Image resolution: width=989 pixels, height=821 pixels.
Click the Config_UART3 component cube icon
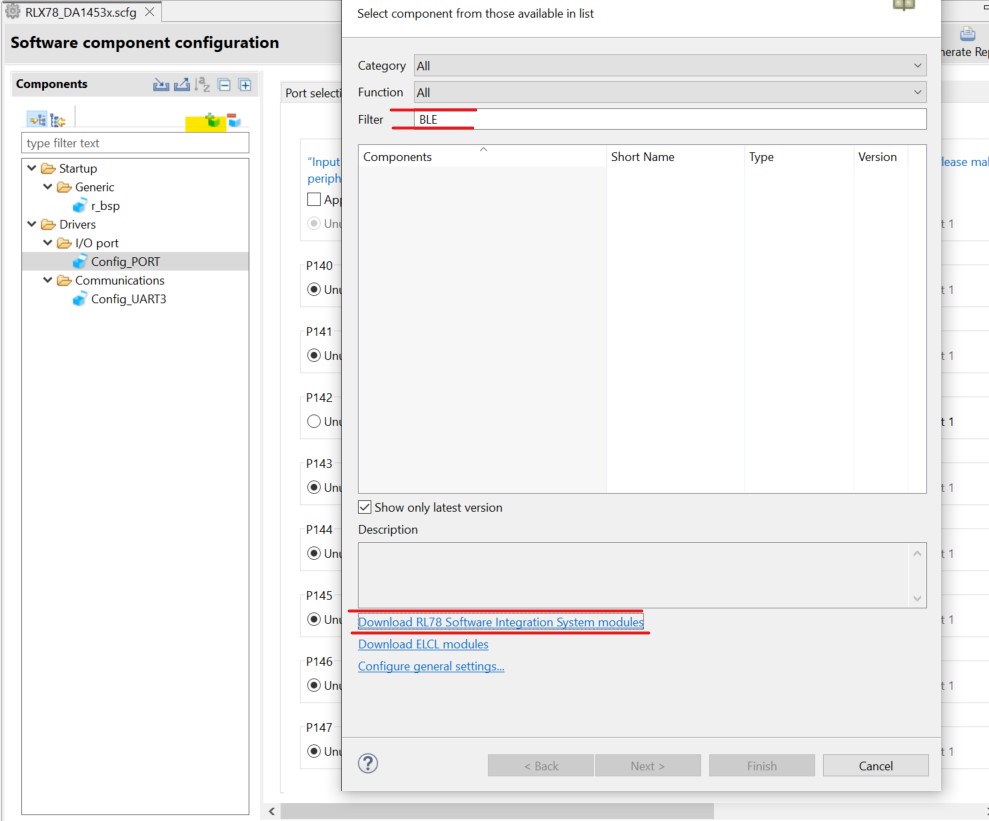click(79, 299)
